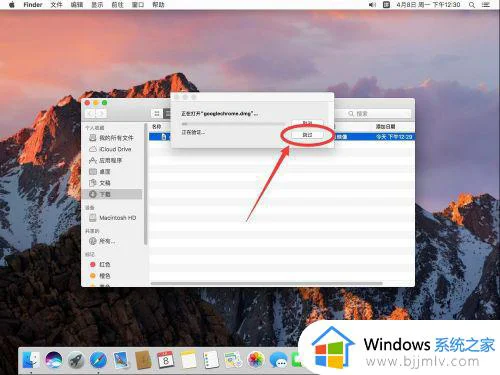Open the Finder menu in menu bar
Viewport: 500px width, 375px height.
(x=33, y=5)
